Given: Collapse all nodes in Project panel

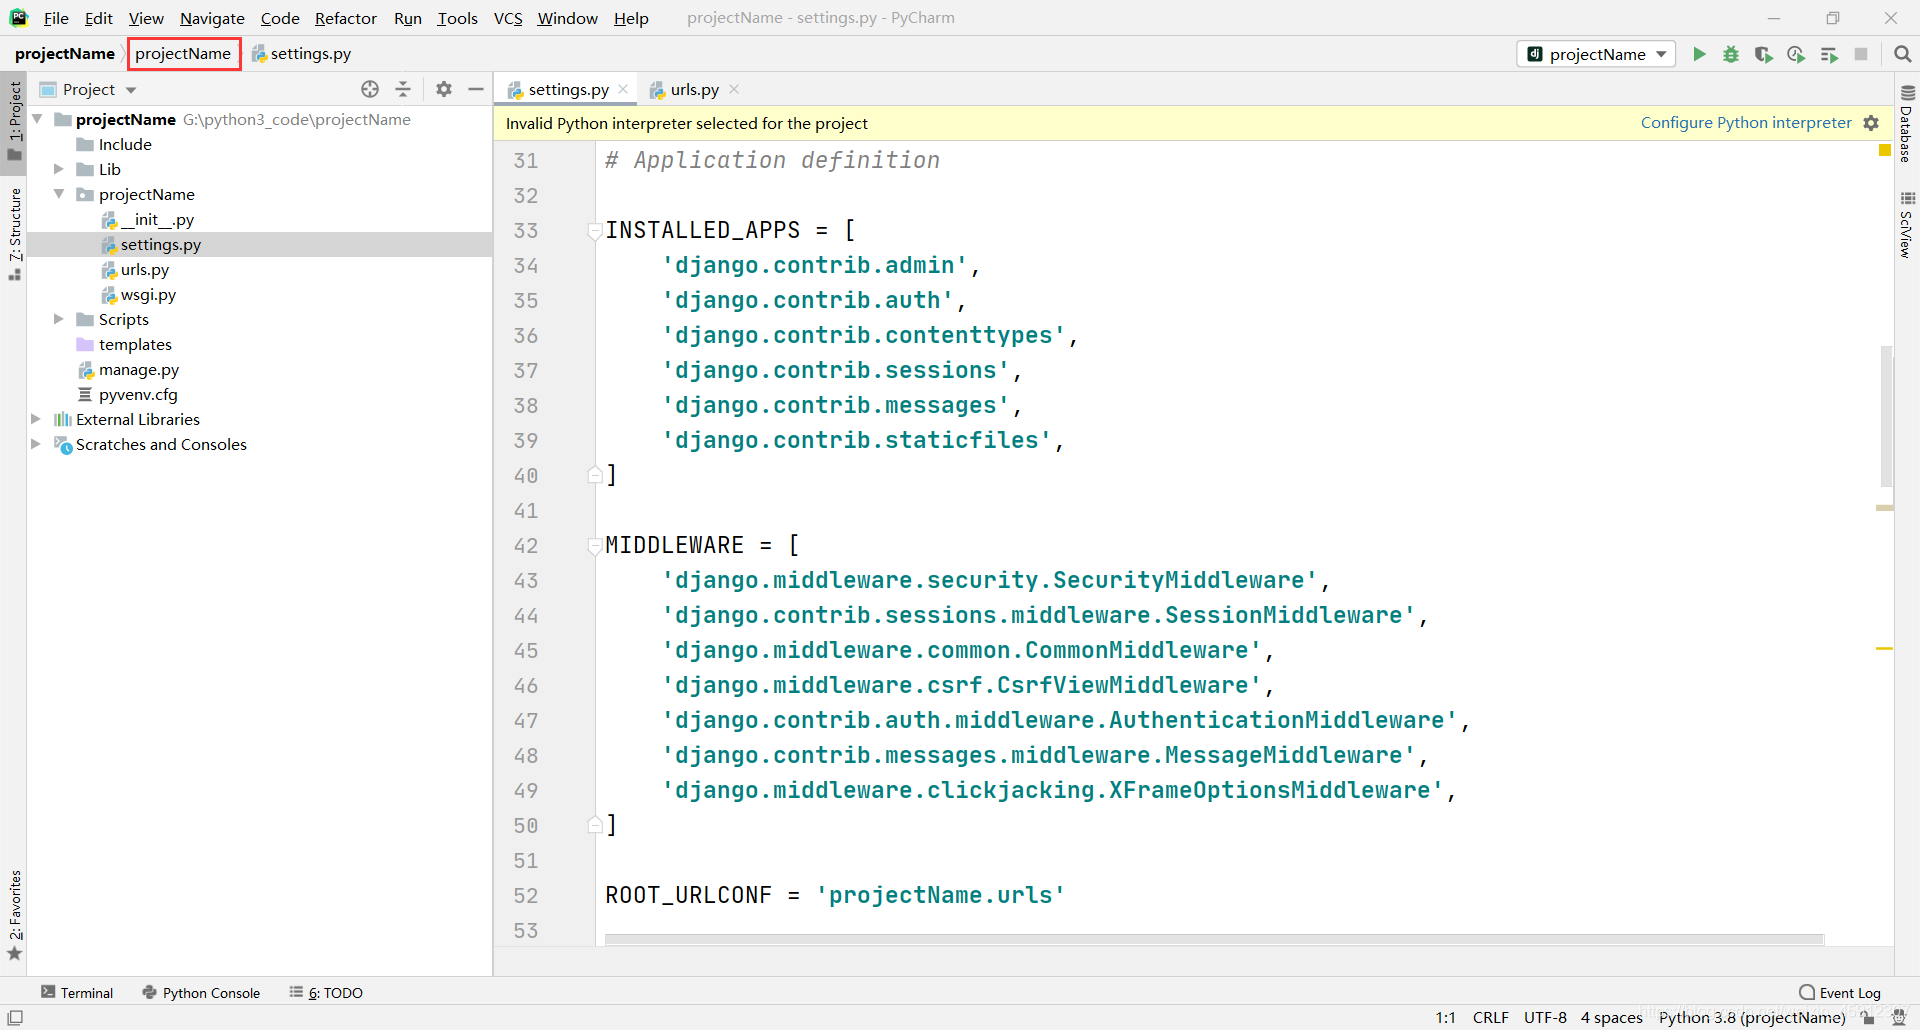Looking at the screenshot, I should (x=403, y=89).
